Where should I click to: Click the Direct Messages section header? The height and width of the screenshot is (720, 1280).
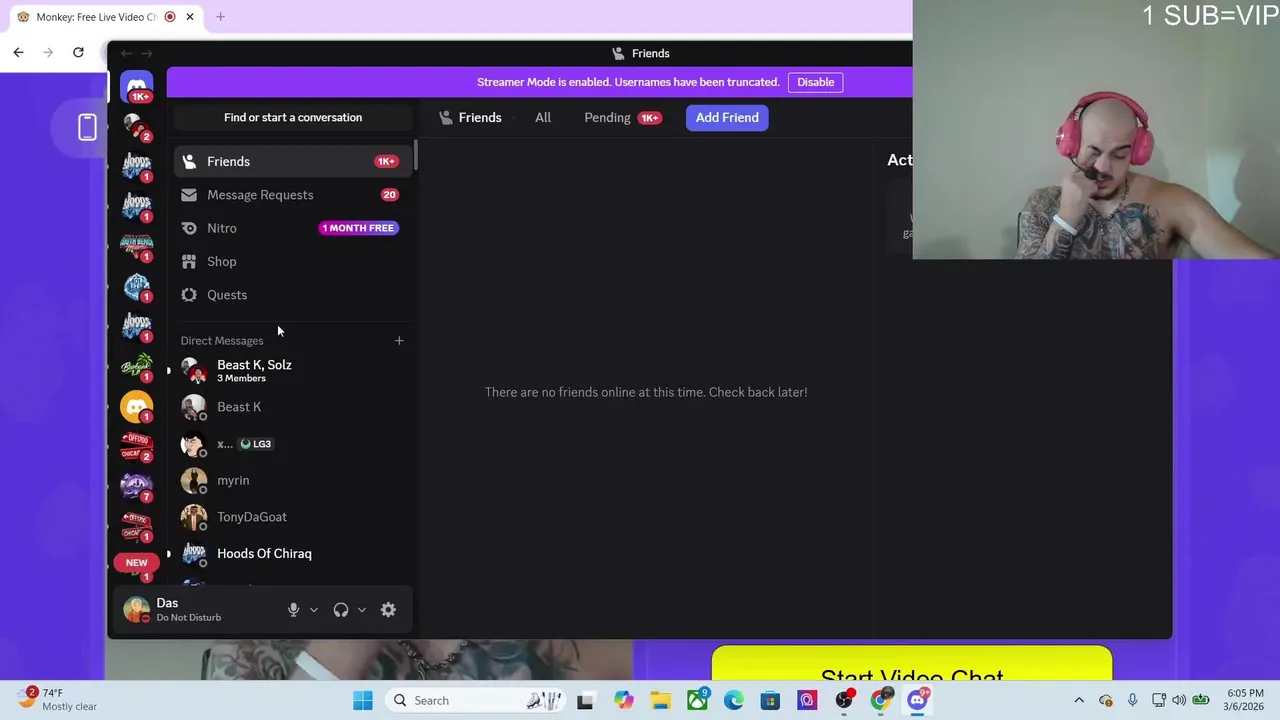[x=222, y=341]
